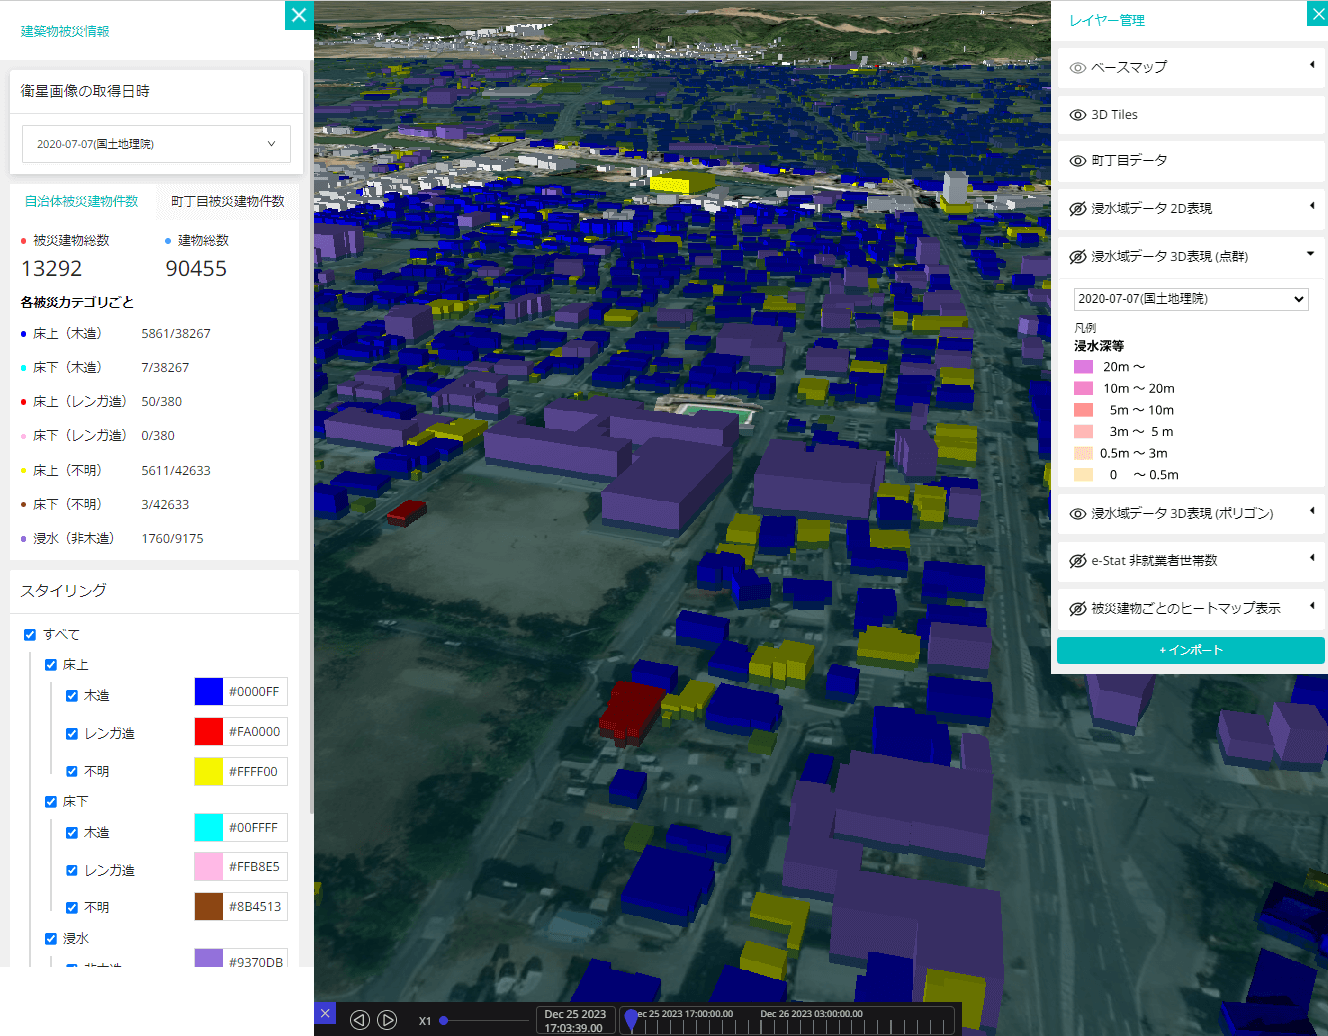Click the 浸水（非木造） 1760/9175 row
The width and height of the screenshot is (1328, 1036).
coord(112,539)
